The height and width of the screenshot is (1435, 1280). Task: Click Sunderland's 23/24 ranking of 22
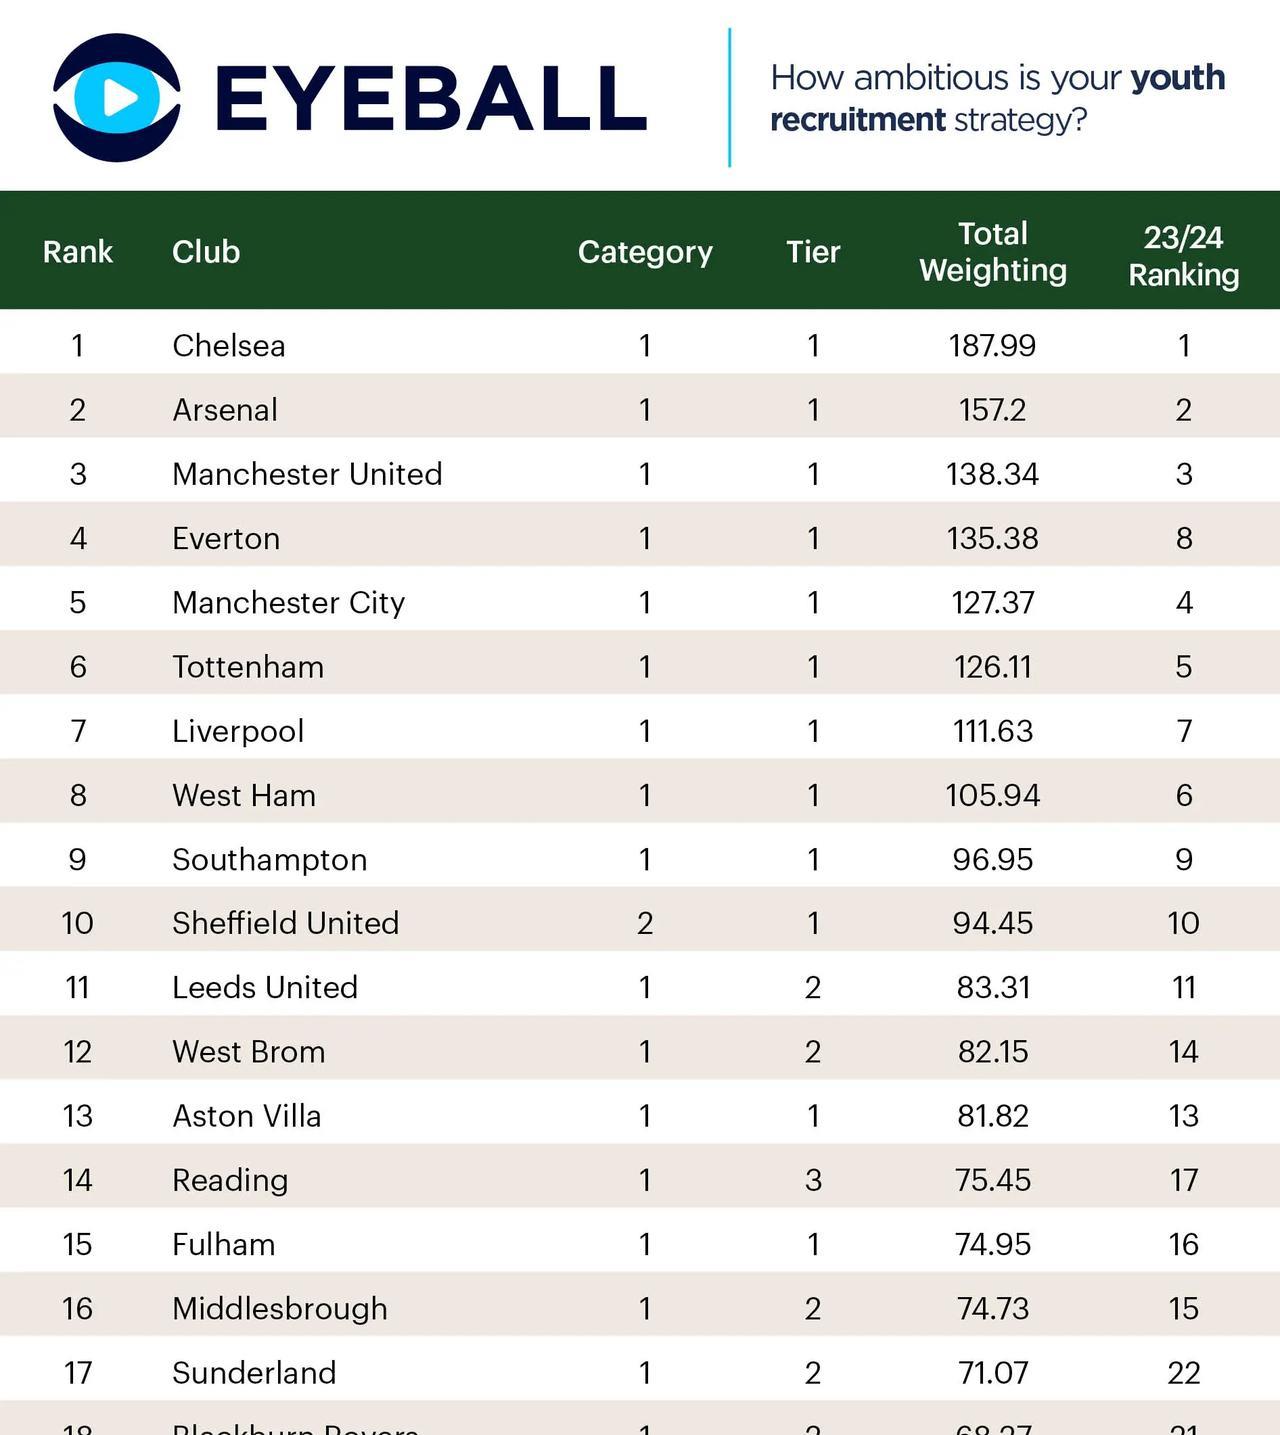(x=1184, y=1372)
